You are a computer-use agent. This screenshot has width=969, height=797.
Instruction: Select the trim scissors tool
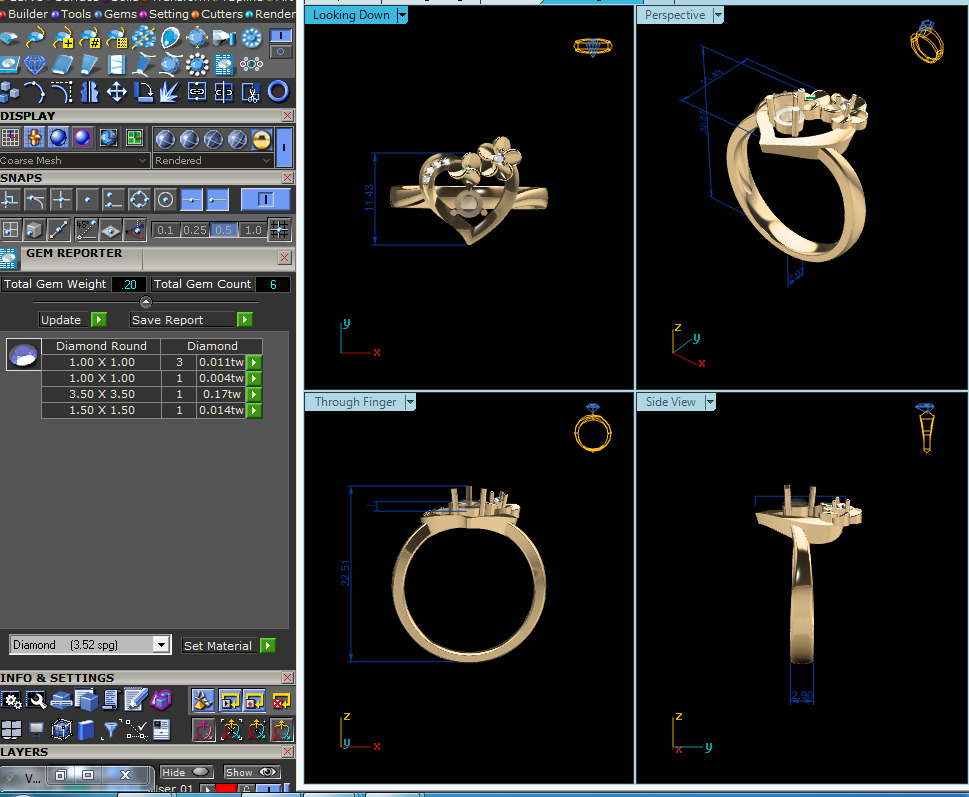(250, 92)
